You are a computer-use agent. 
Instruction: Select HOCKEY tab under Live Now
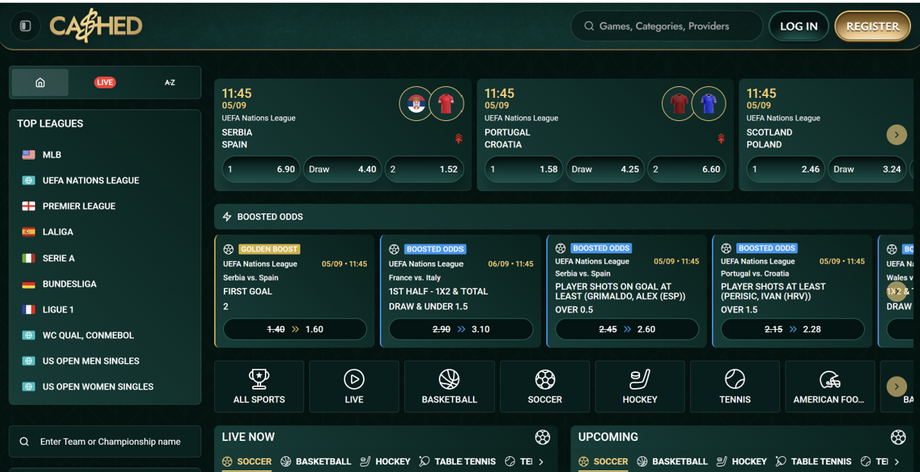(x=385, y=461)
